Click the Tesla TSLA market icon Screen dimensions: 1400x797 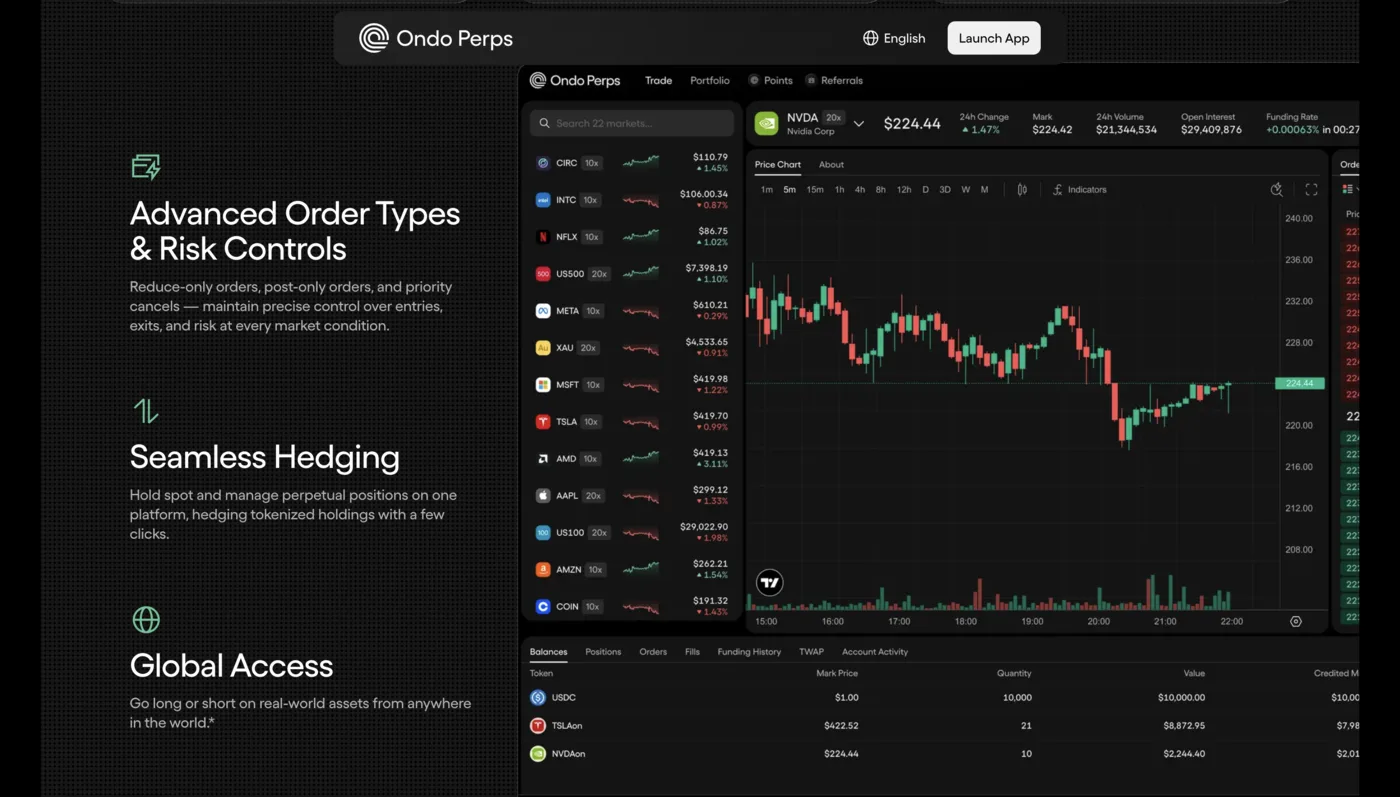[x=543, y=422]
